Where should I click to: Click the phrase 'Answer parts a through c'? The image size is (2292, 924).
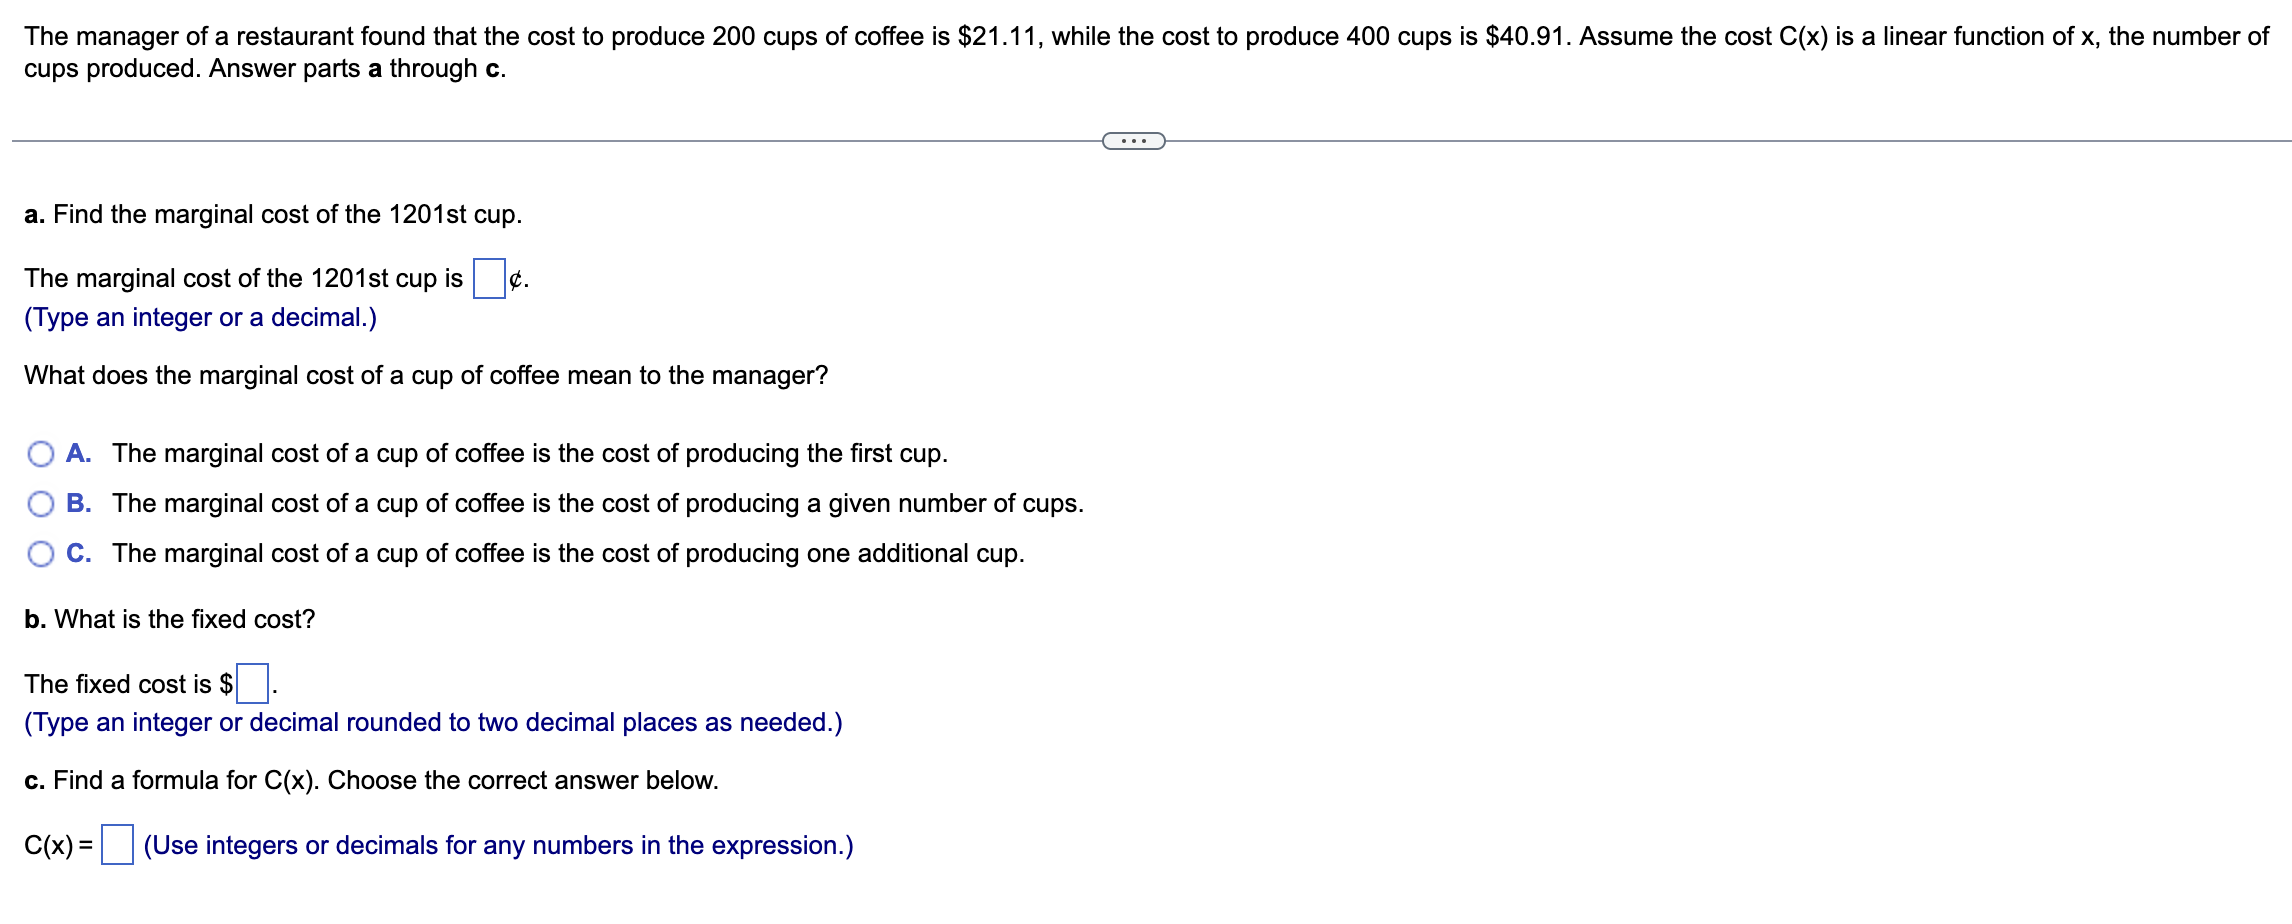tap(355, 68)
